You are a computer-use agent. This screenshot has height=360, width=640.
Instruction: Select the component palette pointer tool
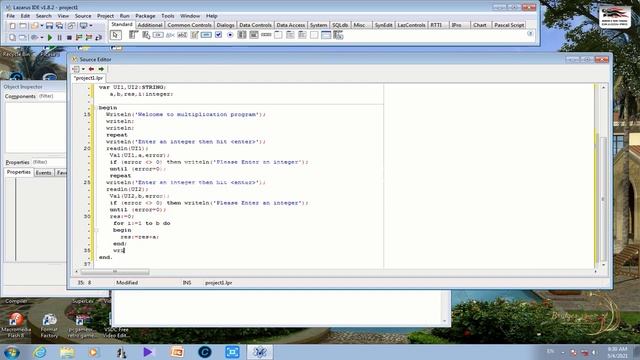116,35
